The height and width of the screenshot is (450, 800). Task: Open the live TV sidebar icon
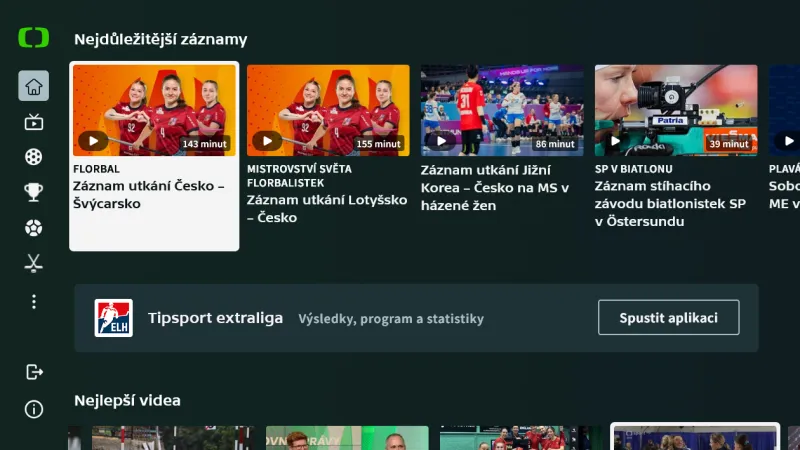[x=34, y=122]
